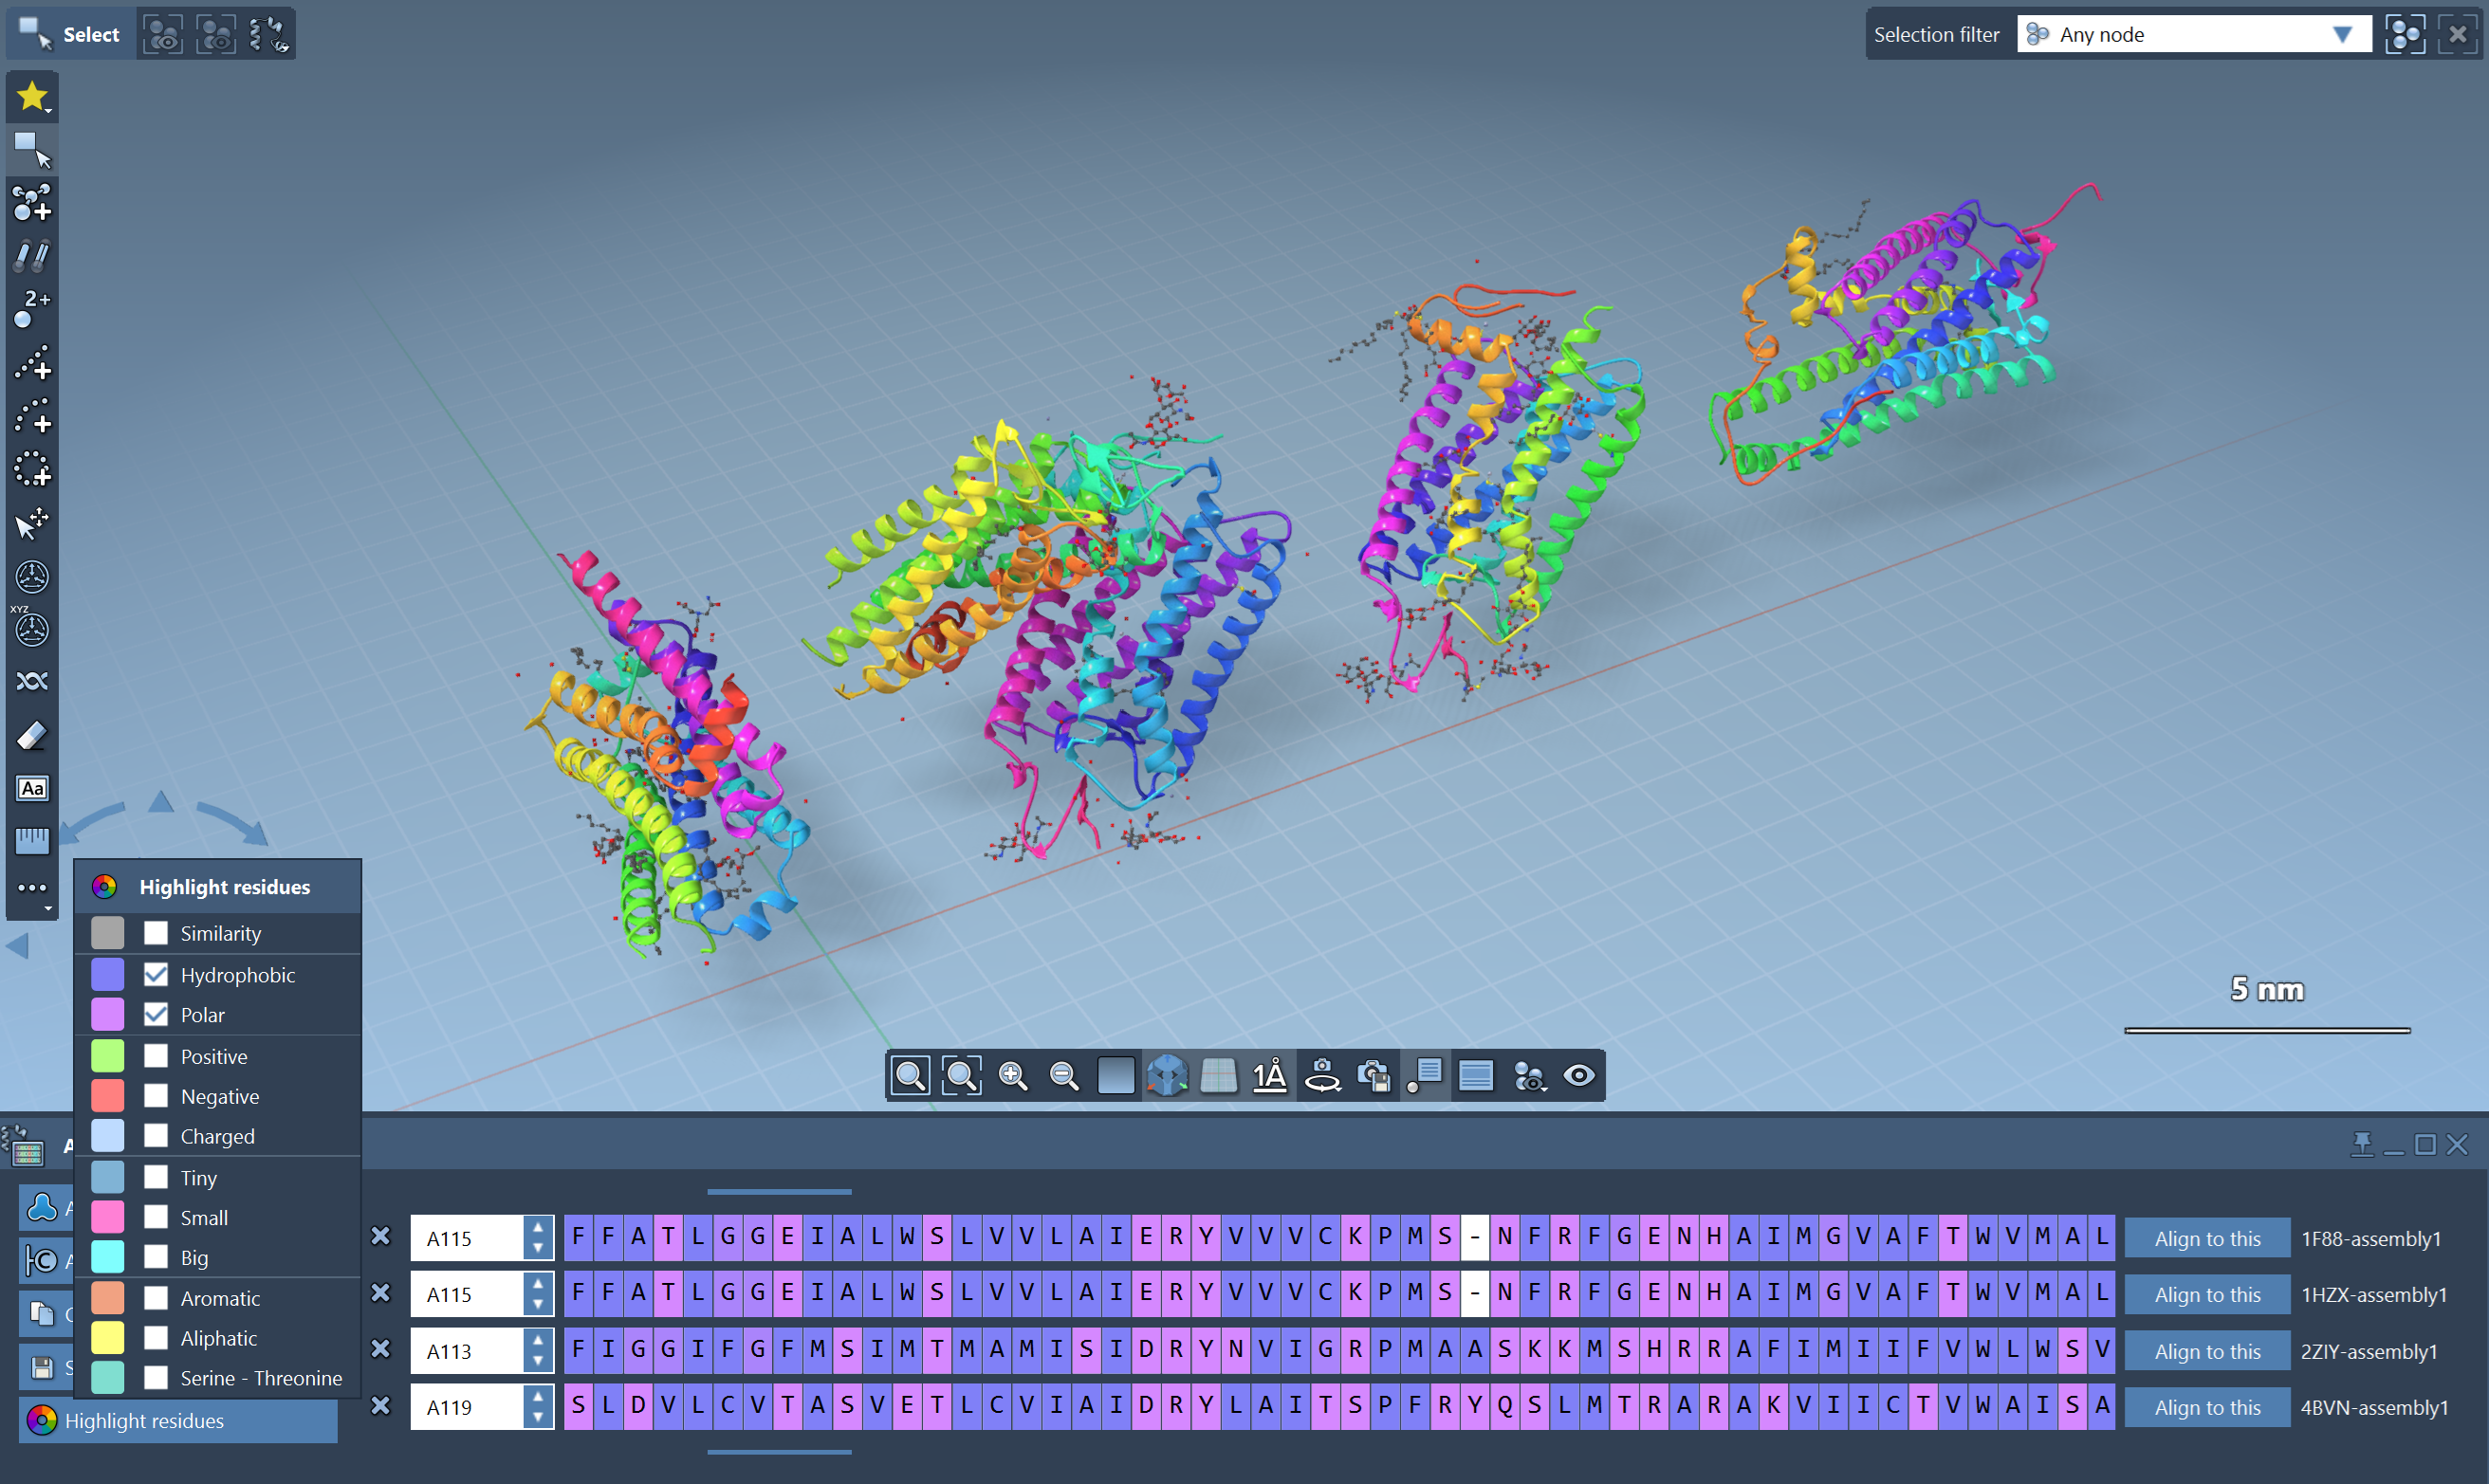This screenshot has height=1484, width=2489.
Task: Enable the Similarity highlight checkbox
Action: click(x=156, y=933)
